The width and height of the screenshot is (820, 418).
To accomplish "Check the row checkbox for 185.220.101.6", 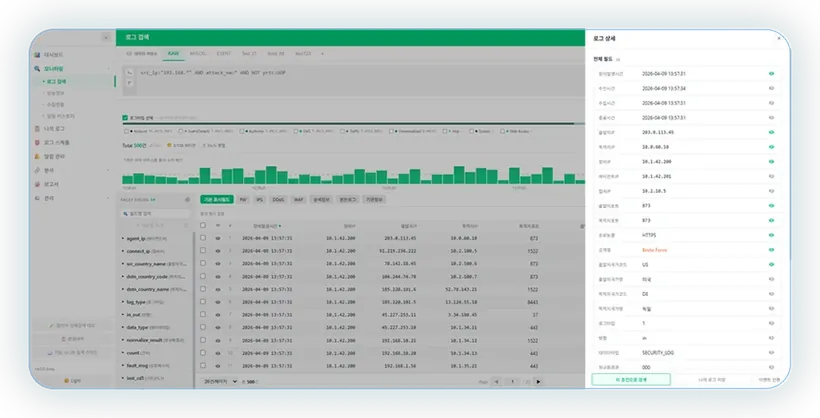I will pos(203,289).
